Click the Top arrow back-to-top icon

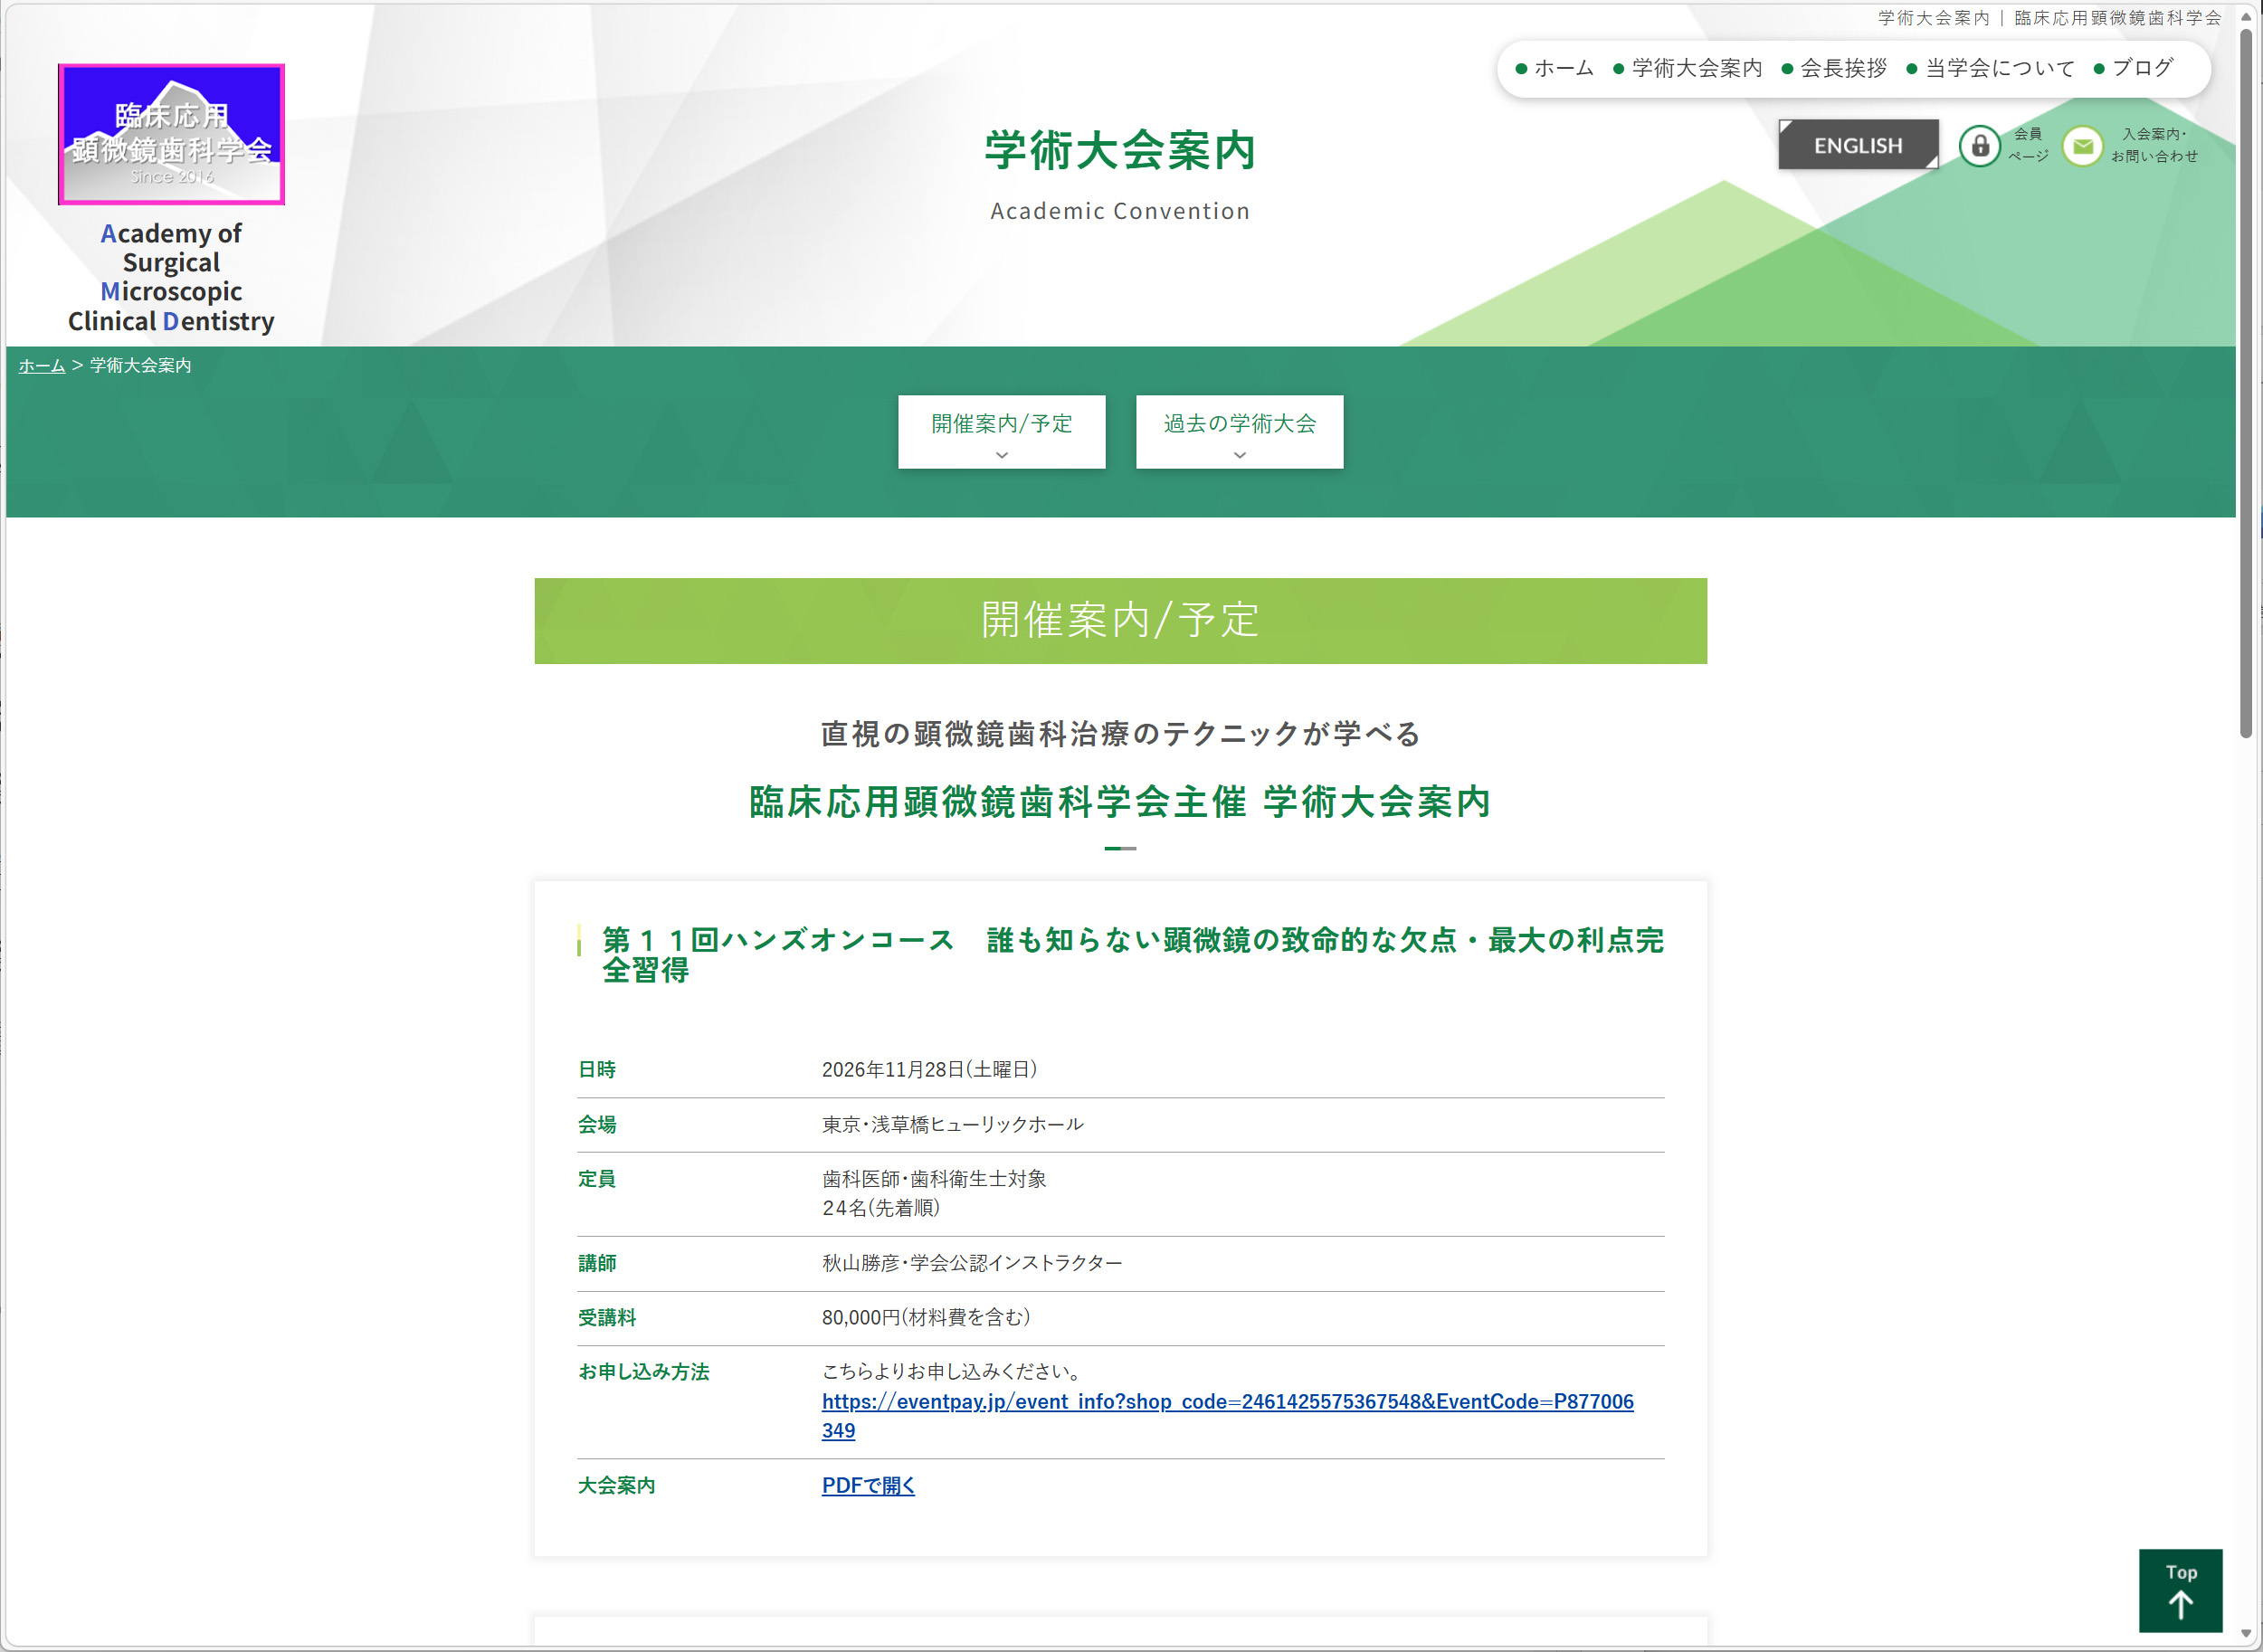2180,1590
